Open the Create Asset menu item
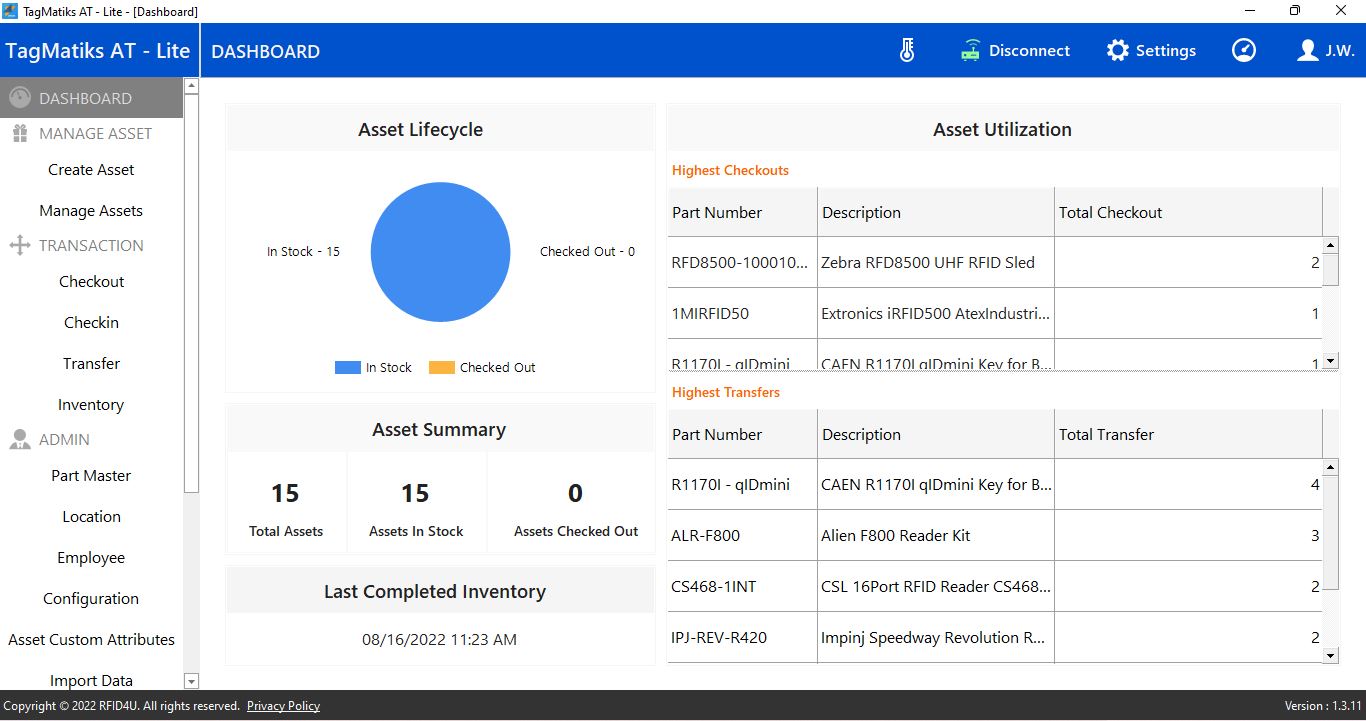The width and height of the screenshot is (1366, 721). click(x=91, y=170)
